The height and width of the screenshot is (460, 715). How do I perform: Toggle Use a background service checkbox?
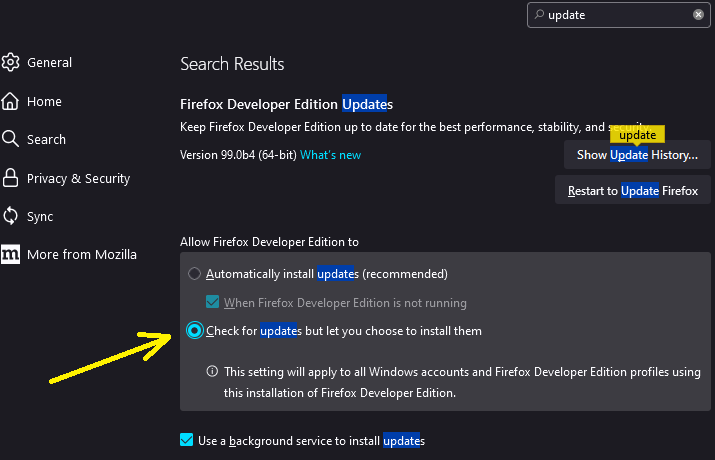click(x=187, y=440)
